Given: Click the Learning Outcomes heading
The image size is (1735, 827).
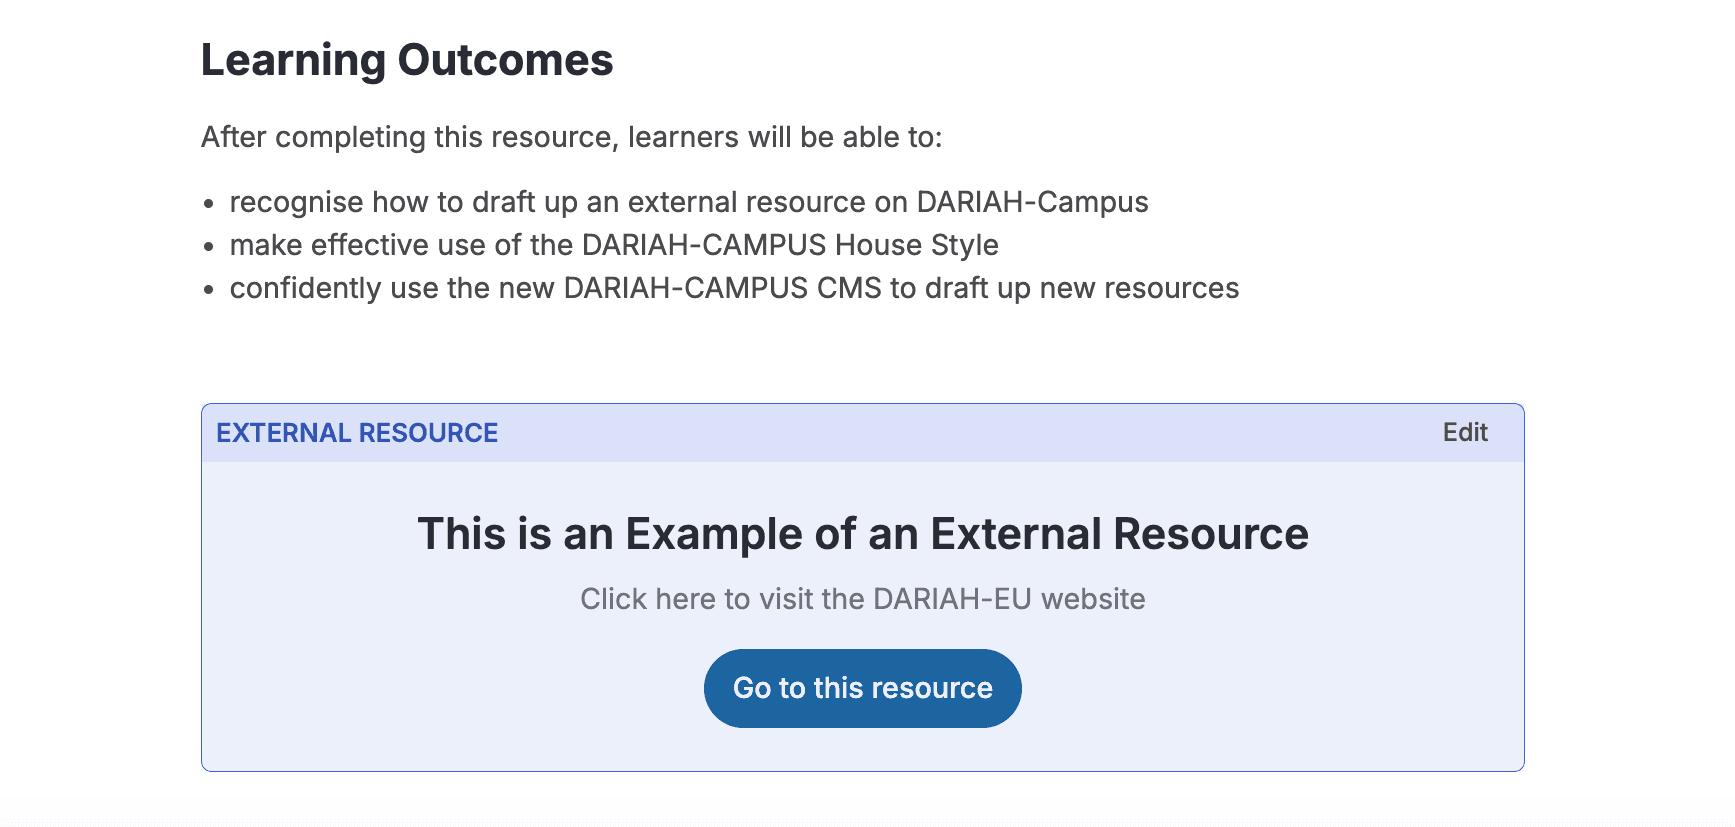Looking at the screenshot, I should coord(406,60).
